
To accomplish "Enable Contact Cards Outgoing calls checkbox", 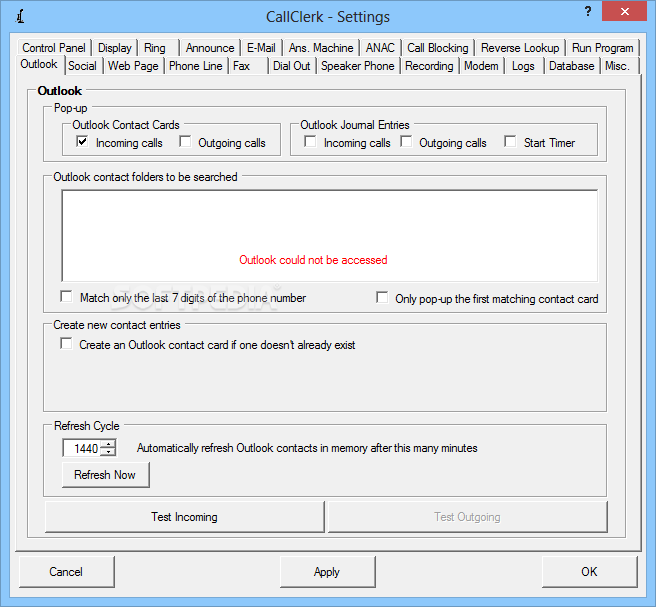I will (185, 141).
